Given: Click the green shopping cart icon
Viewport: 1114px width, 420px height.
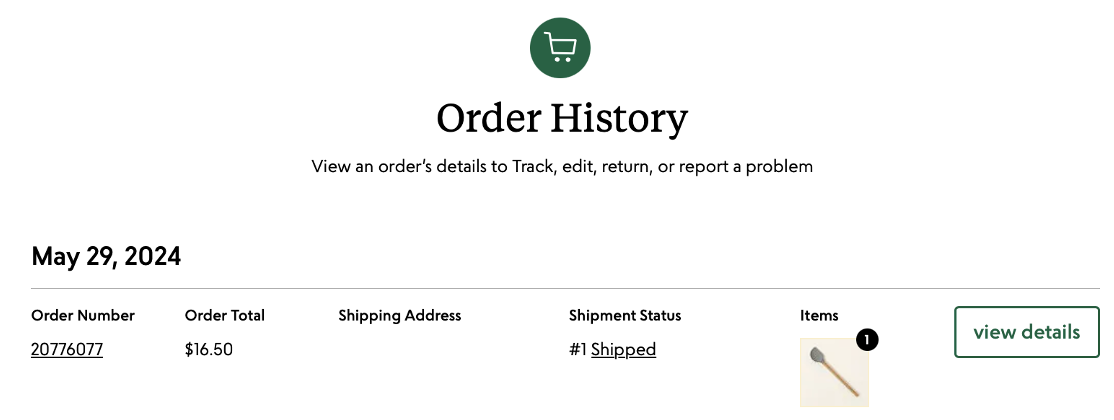Looking at the screenshot, I should tap(560, 48).
